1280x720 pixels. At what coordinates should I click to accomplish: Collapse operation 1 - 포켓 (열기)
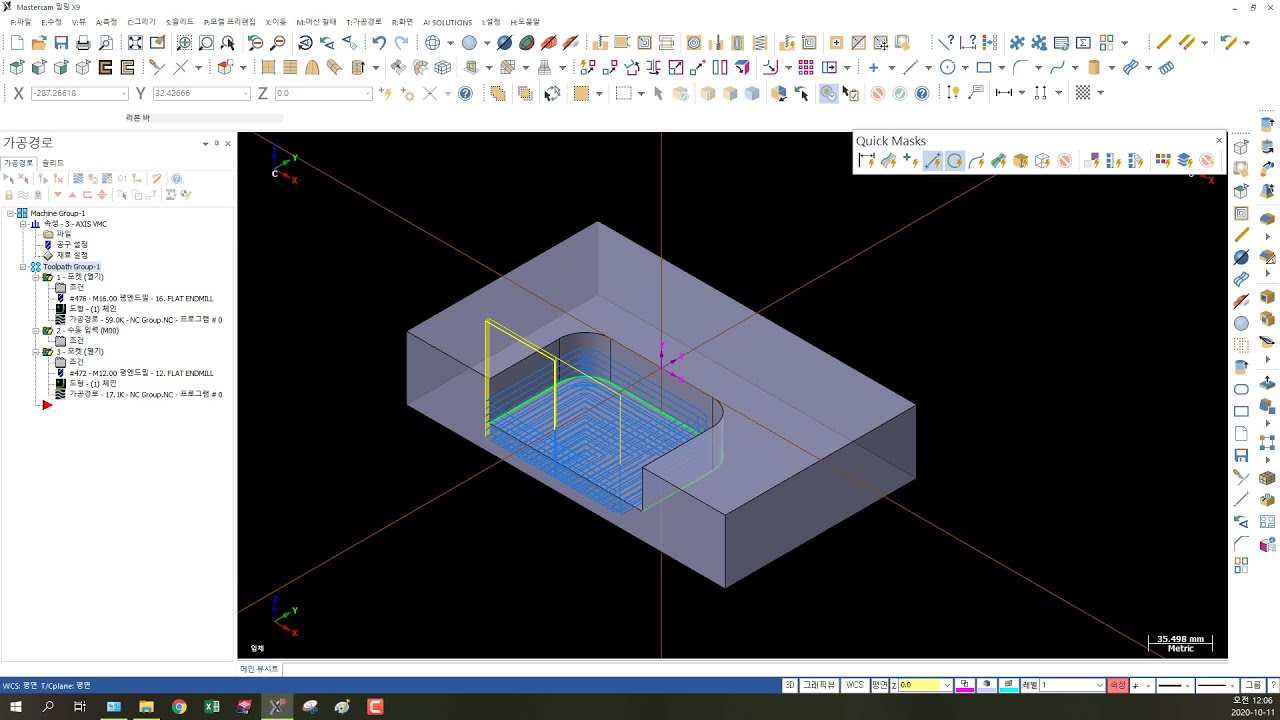[35, 277]
